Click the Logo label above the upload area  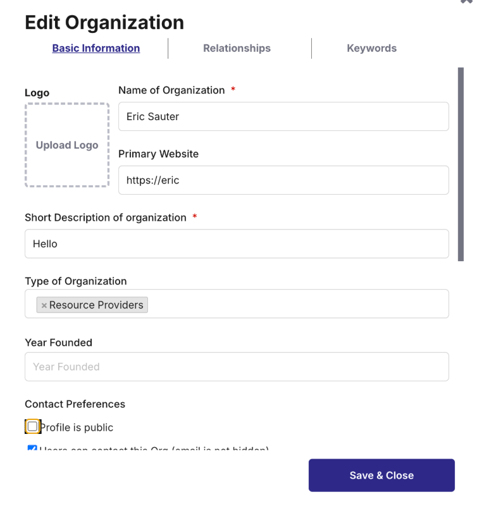[37, 93]
